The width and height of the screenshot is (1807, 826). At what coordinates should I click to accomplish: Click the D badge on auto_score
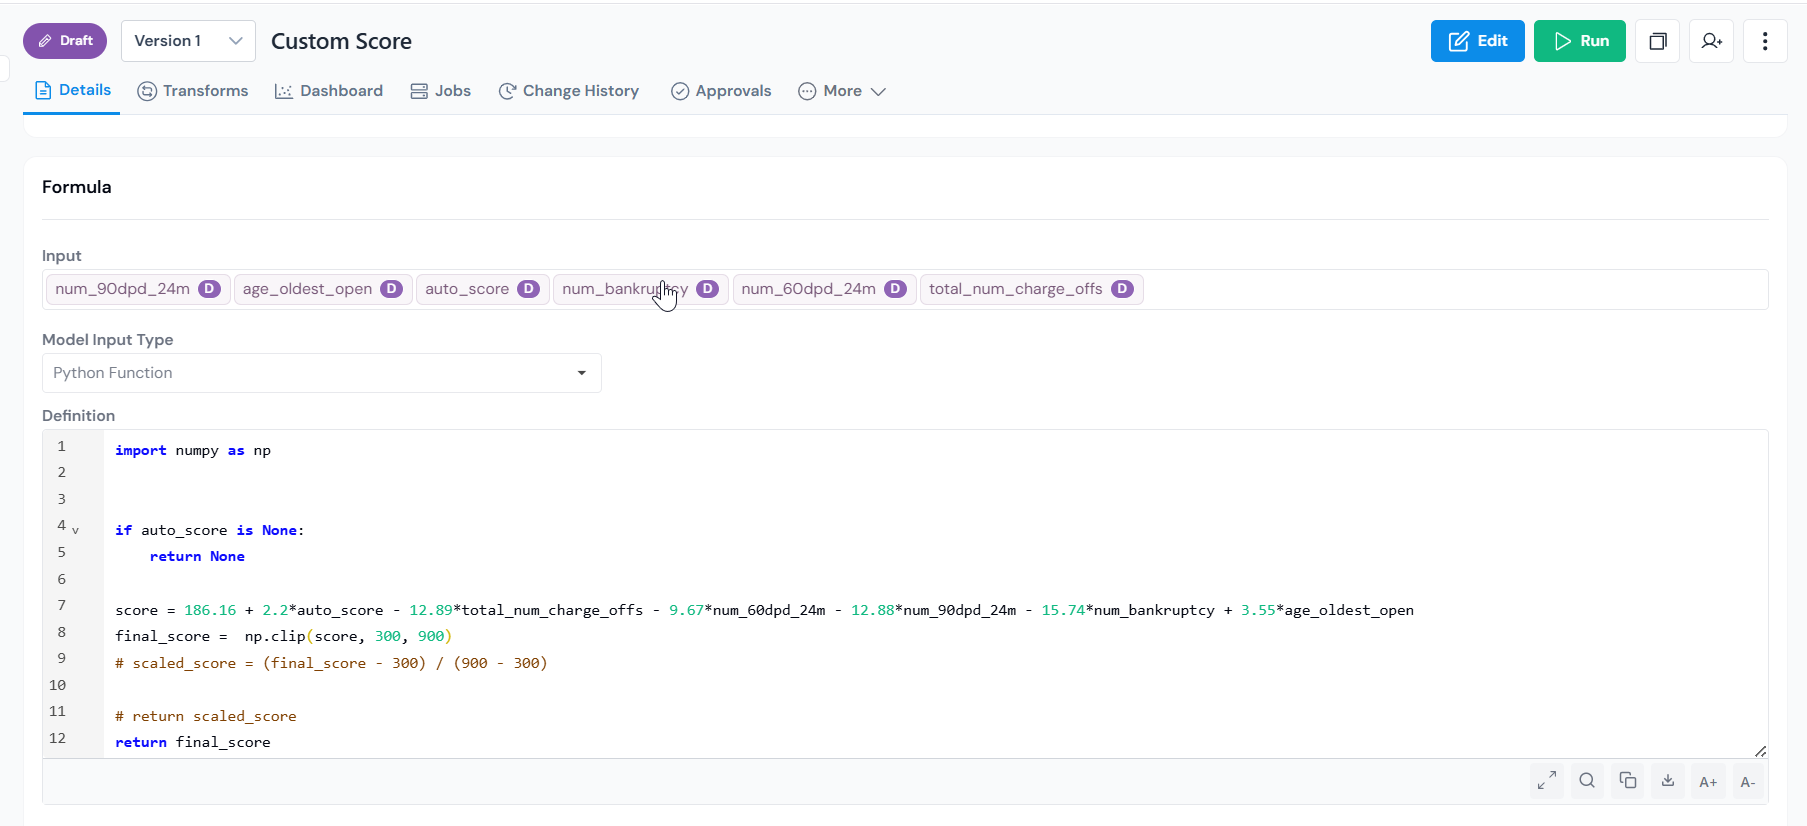click(x=529, y=289)
